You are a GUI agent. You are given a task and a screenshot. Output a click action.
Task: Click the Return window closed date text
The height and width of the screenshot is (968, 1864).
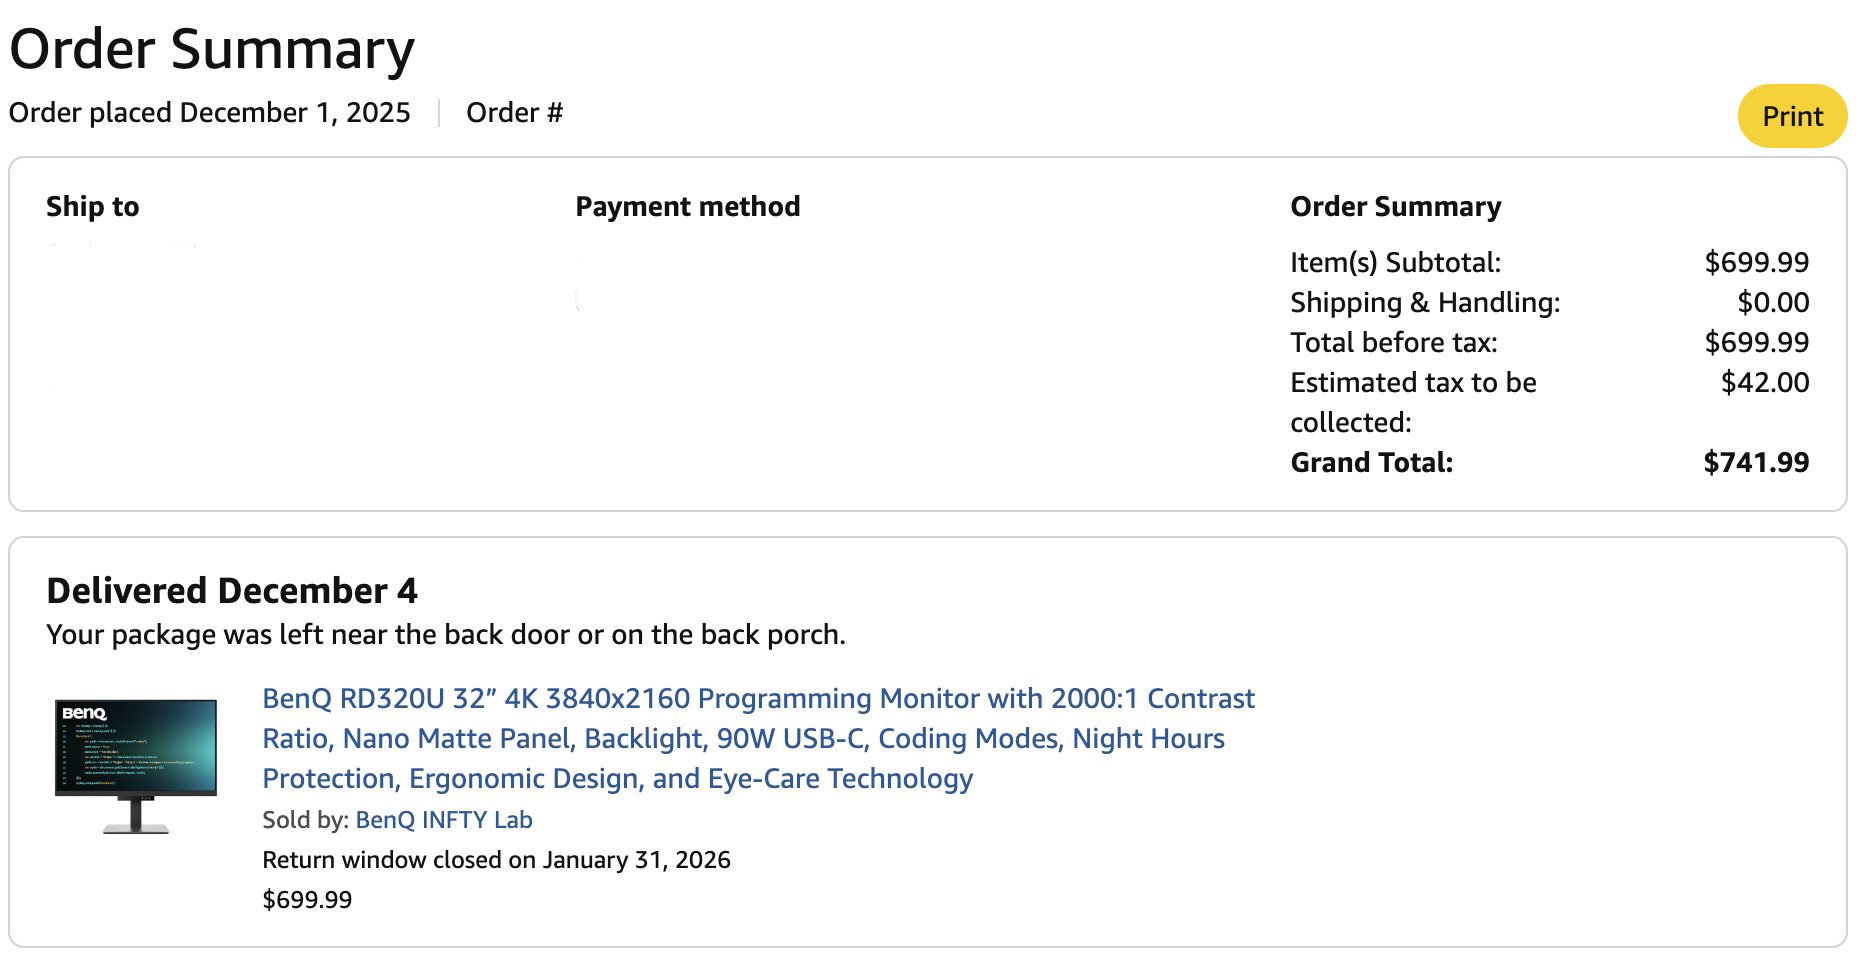(x=496, y=860)
